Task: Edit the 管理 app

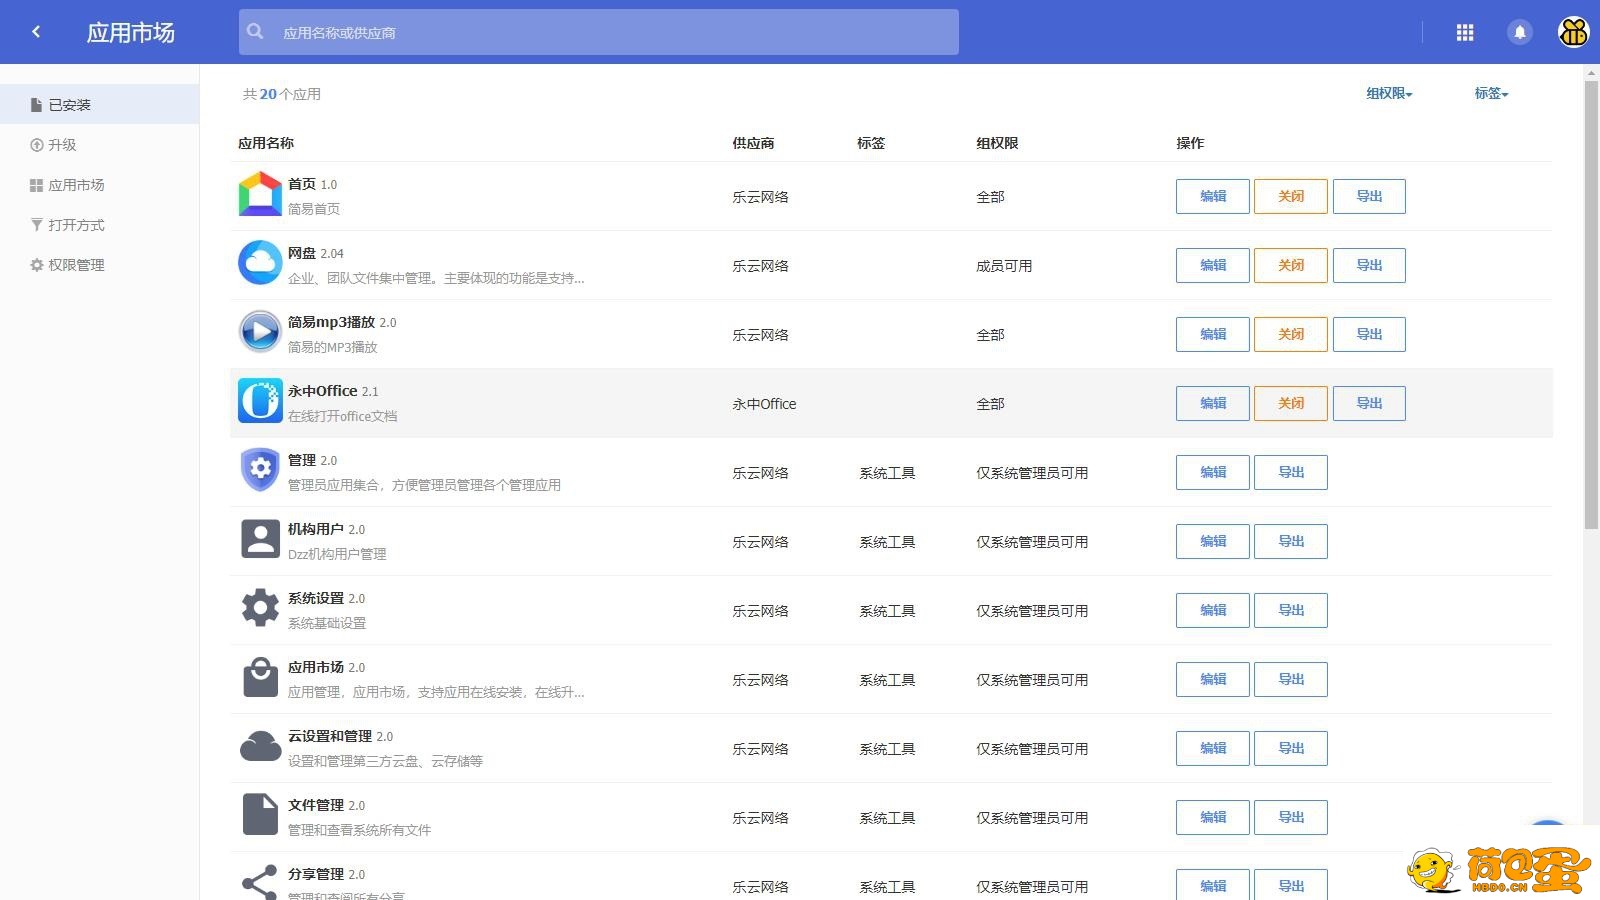Action: pos(1212,472)
